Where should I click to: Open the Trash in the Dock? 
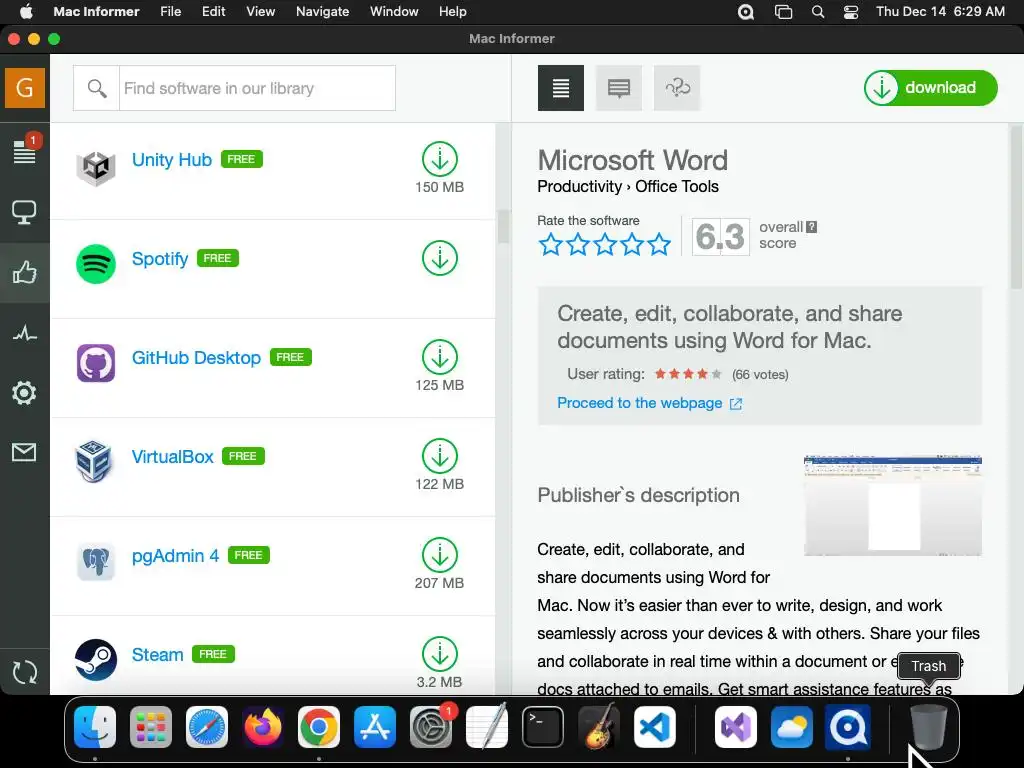928,727
